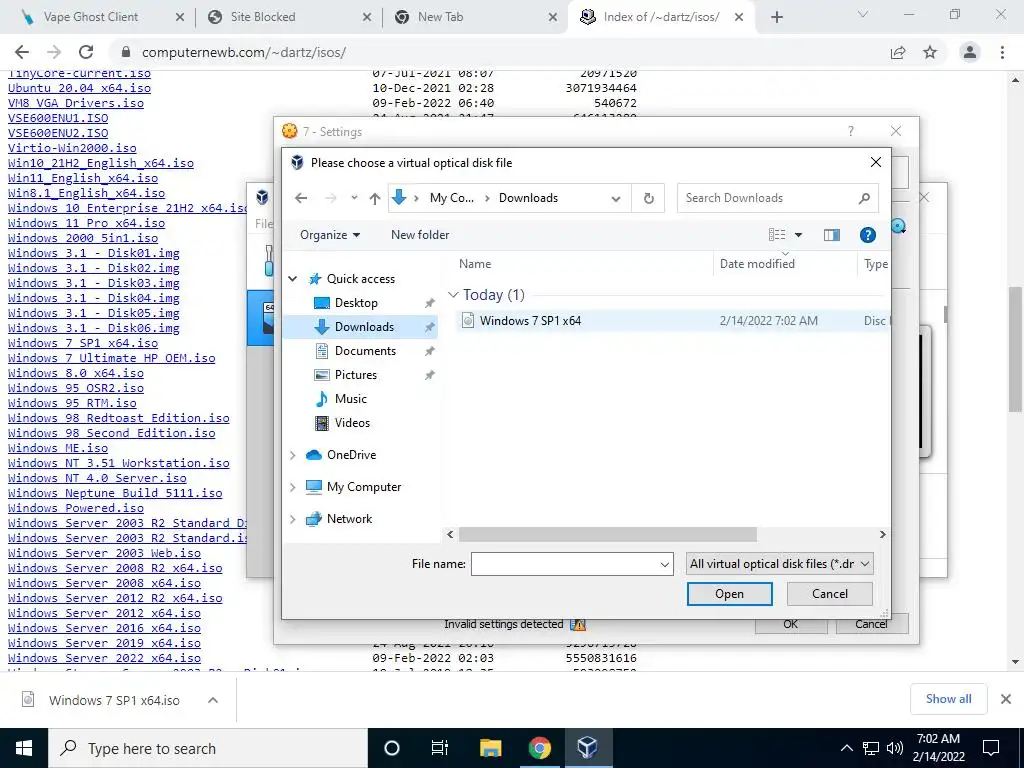Open volume control in system tray
The image size is (1024, 768).
pos(895,748)
